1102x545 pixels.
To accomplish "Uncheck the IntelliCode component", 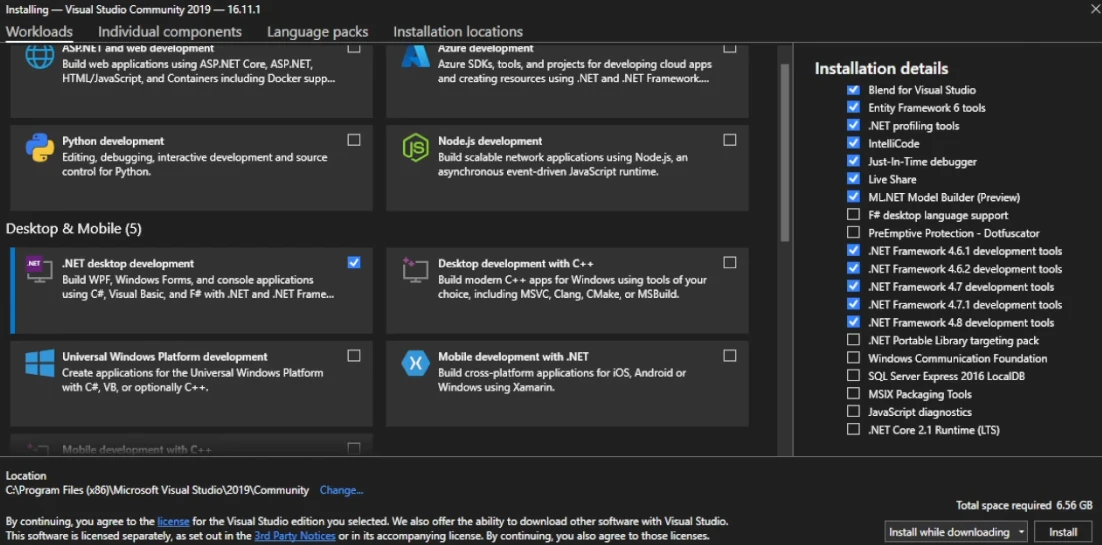I will pyautogui.click(x=853, y=143).
